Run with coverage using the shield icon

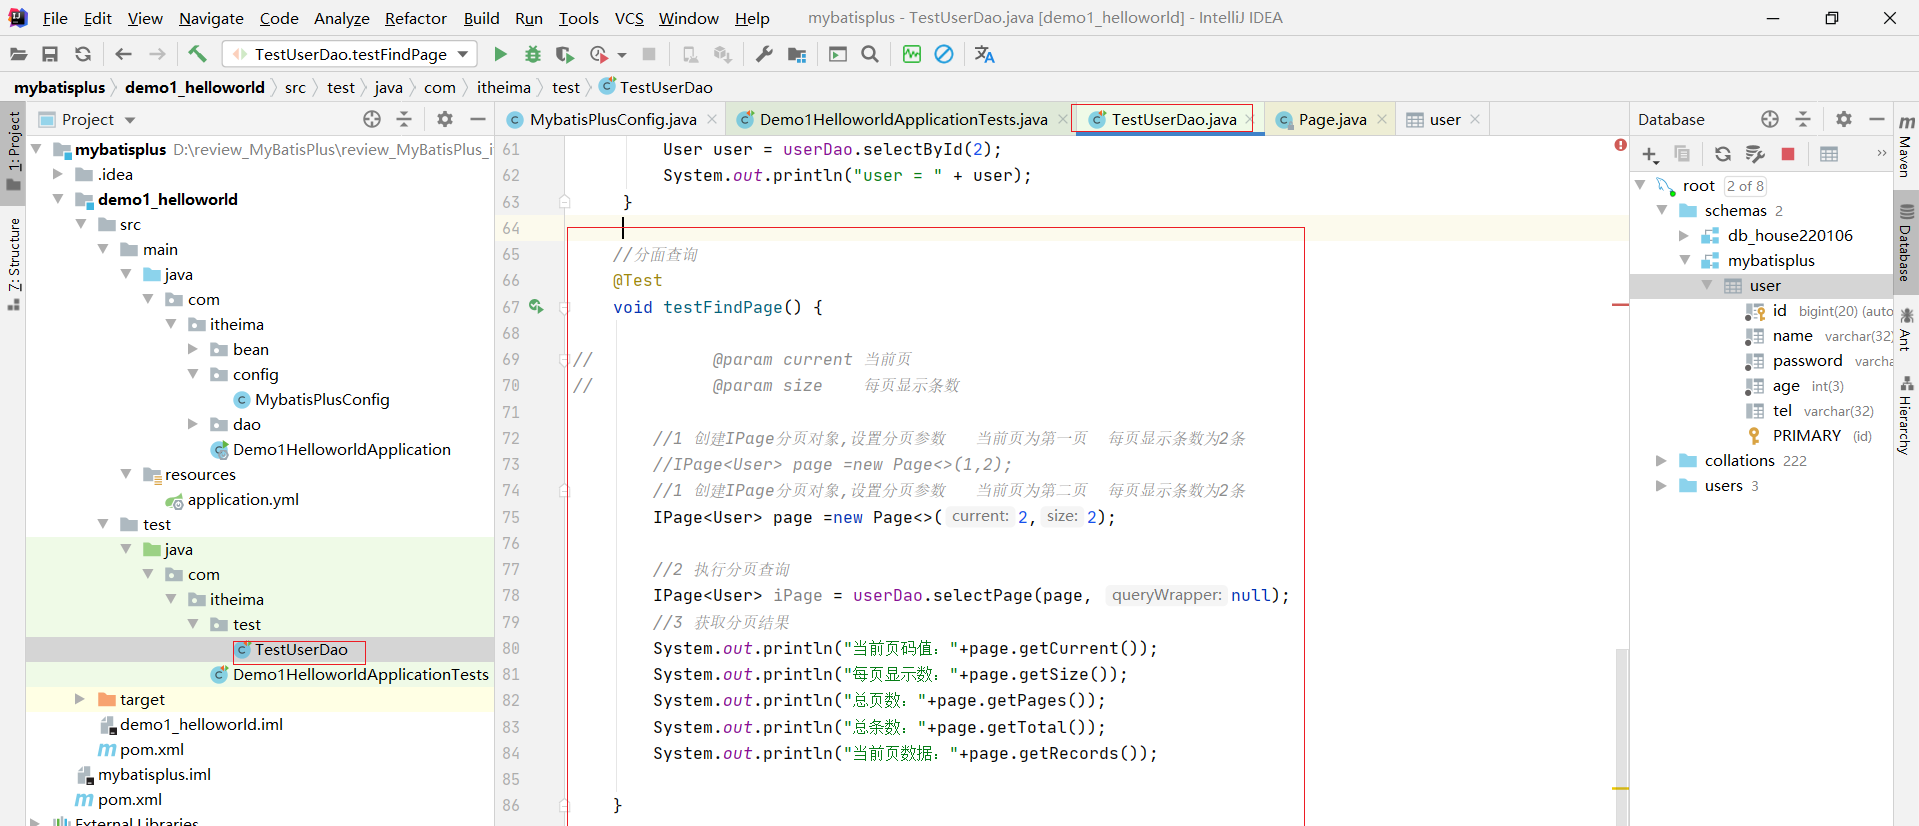(565, 54)
